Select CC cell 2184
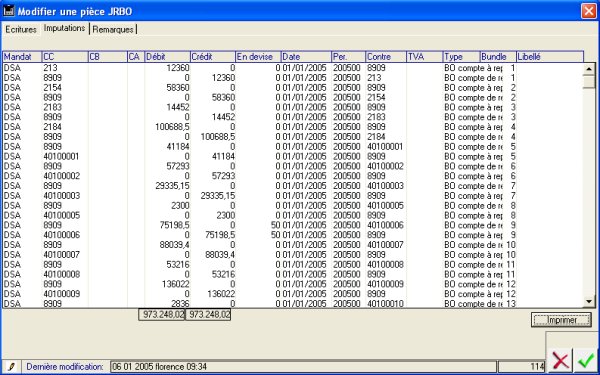 (x=52, y=127)
